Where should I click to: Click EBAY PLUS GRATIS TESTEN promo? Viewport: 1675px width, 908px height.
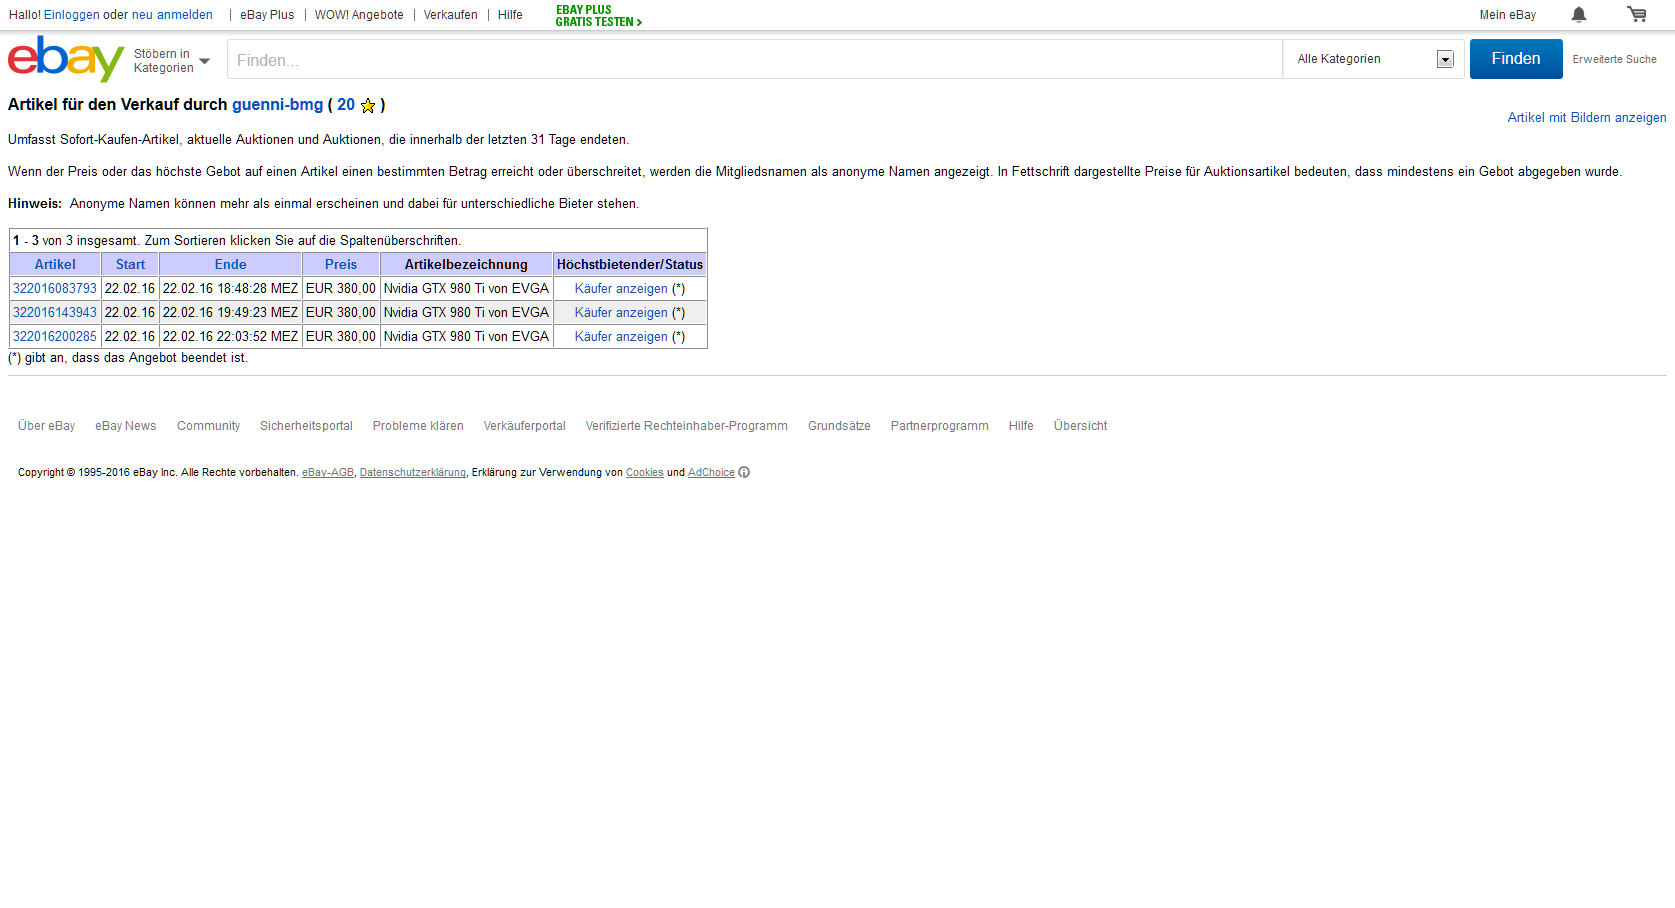tap(598, 16)
